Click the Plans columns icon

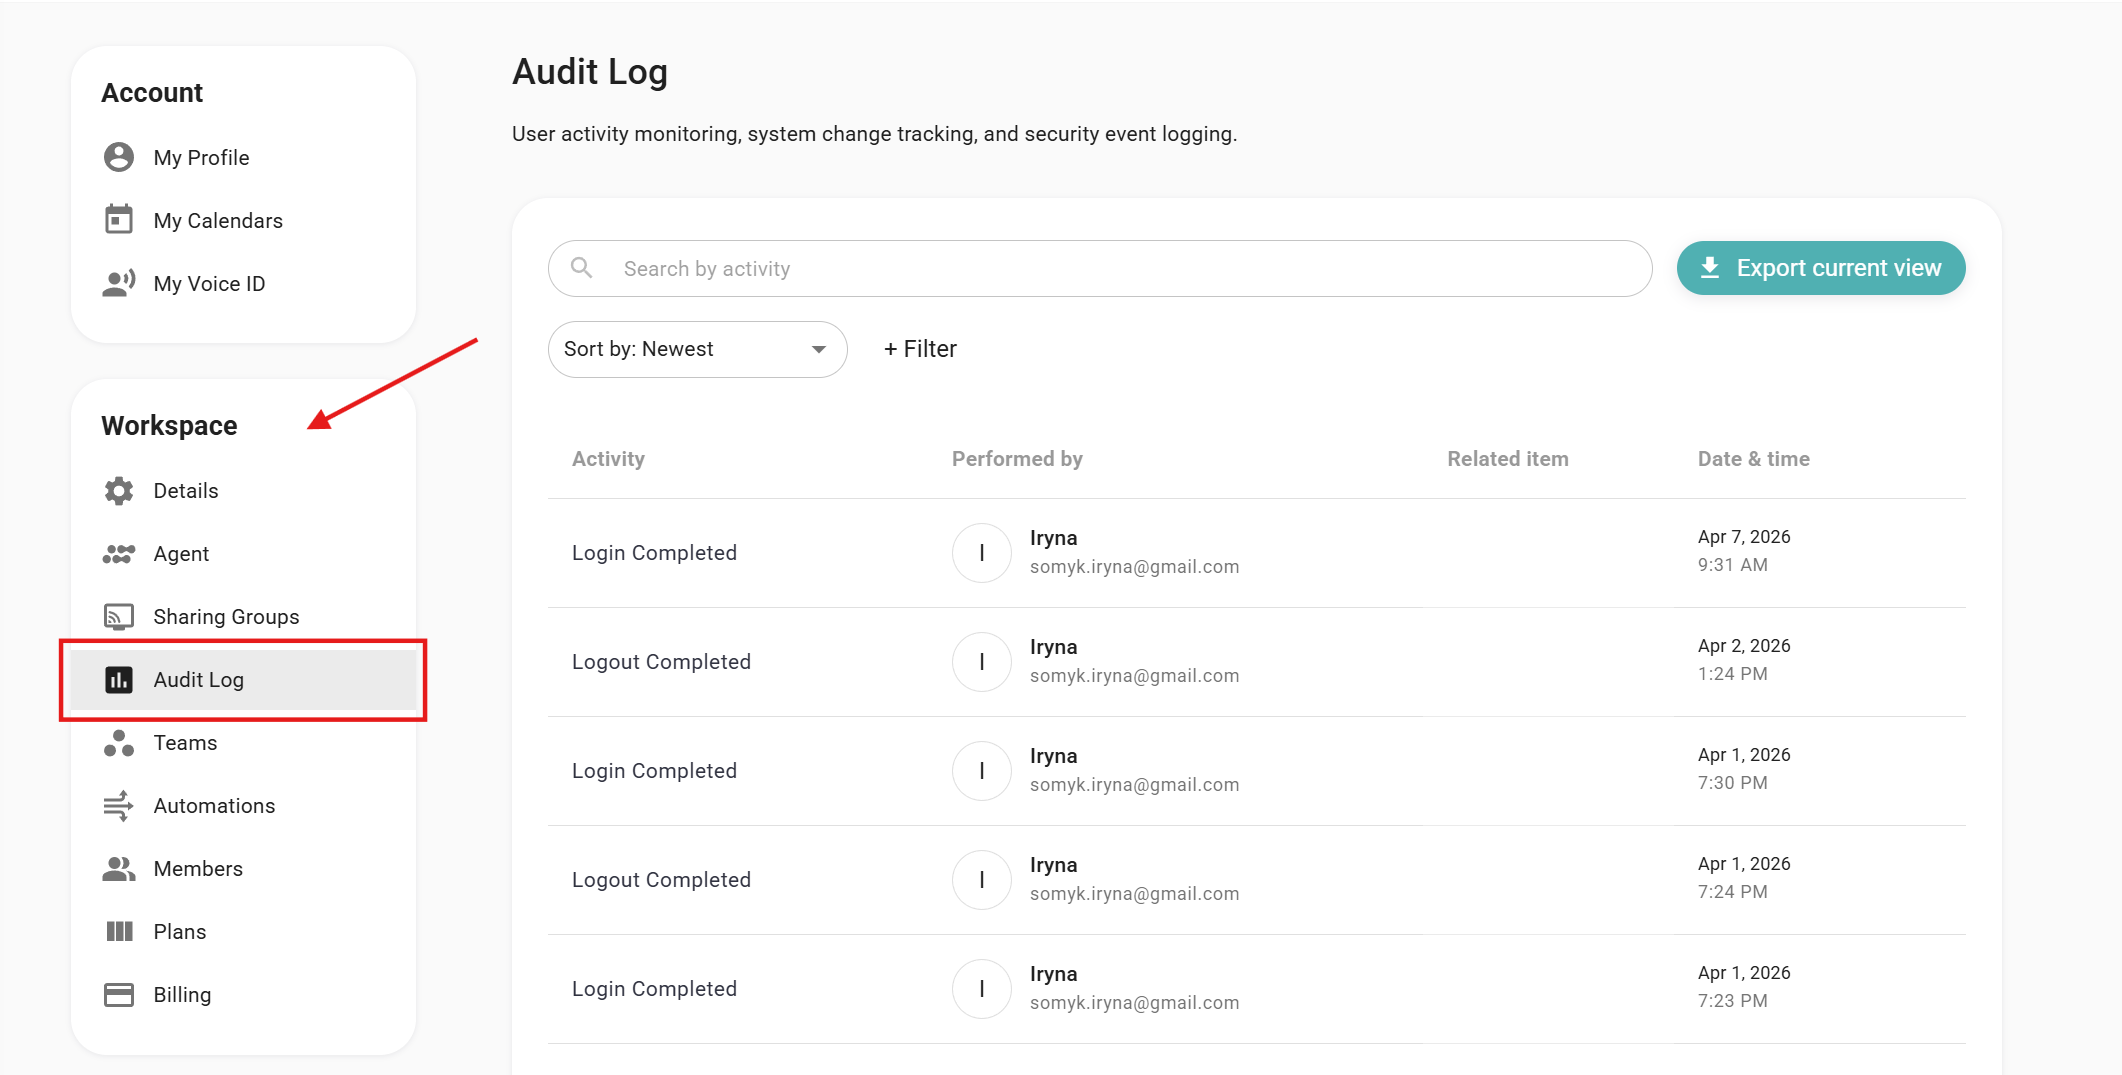119,932
